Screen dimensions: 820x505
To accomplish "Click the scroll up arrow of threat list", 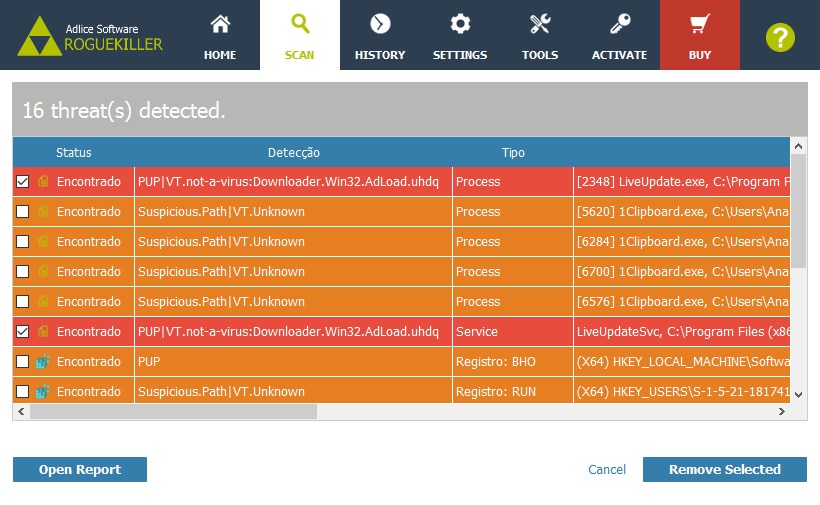I will coord(799,146).
